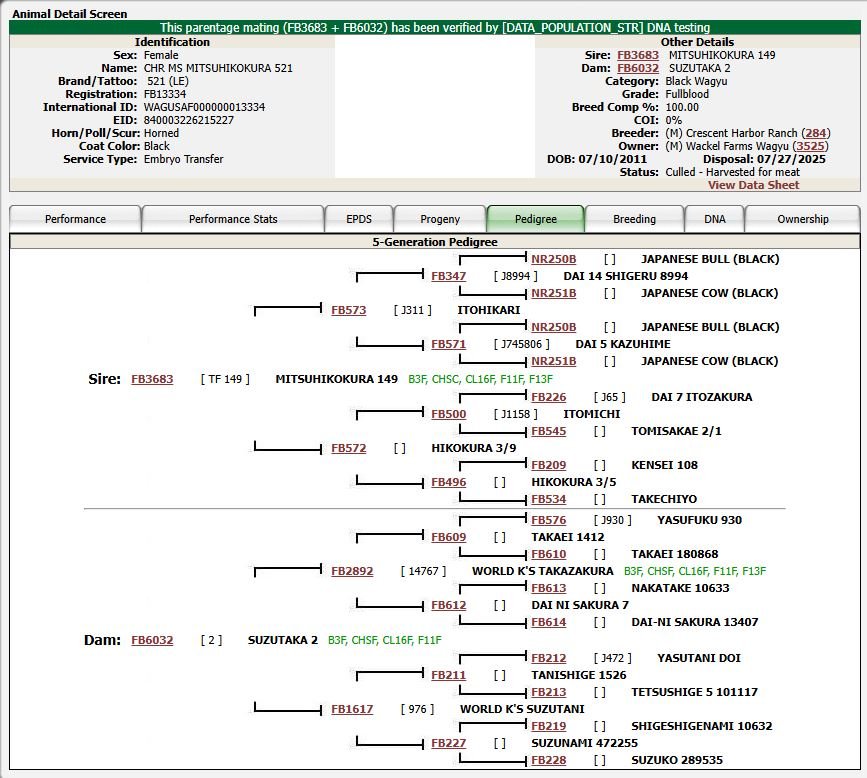867x778 pixels.
Task: Click the View Data Sheet link
Action: 753,185
